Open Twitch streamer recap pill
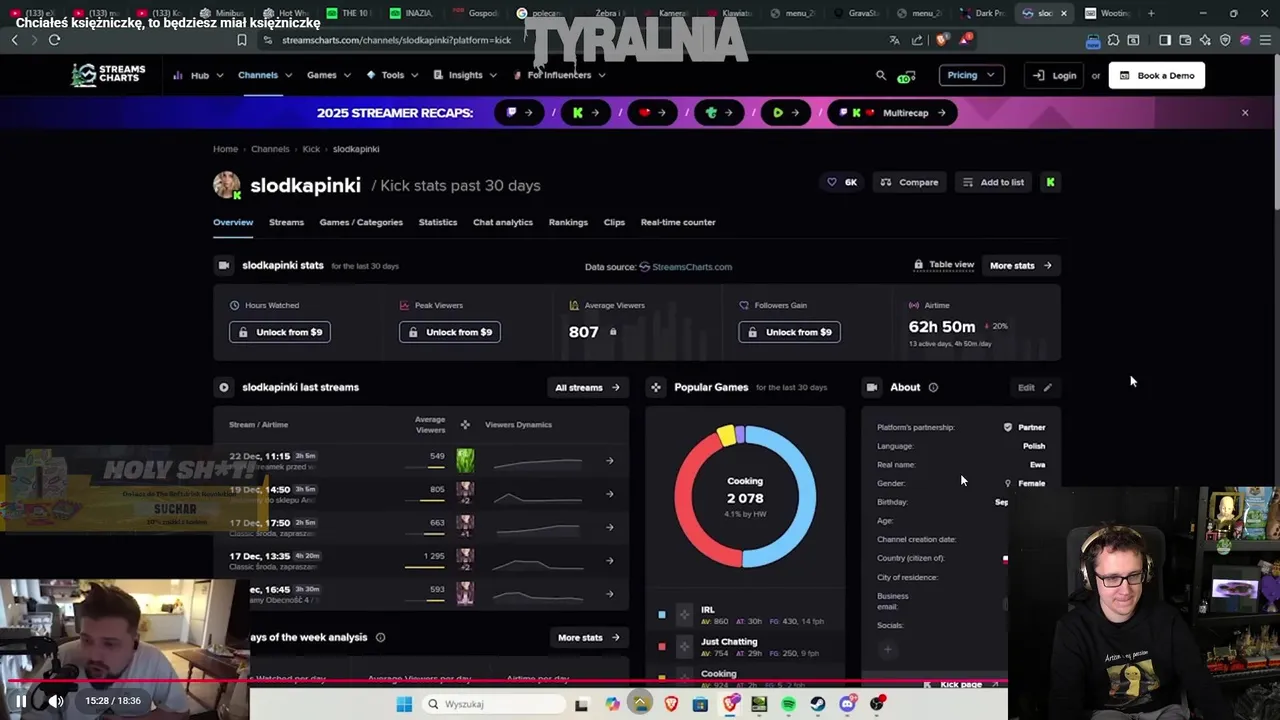Screen dimensions: 1280x720 click(x=520, y=113)
